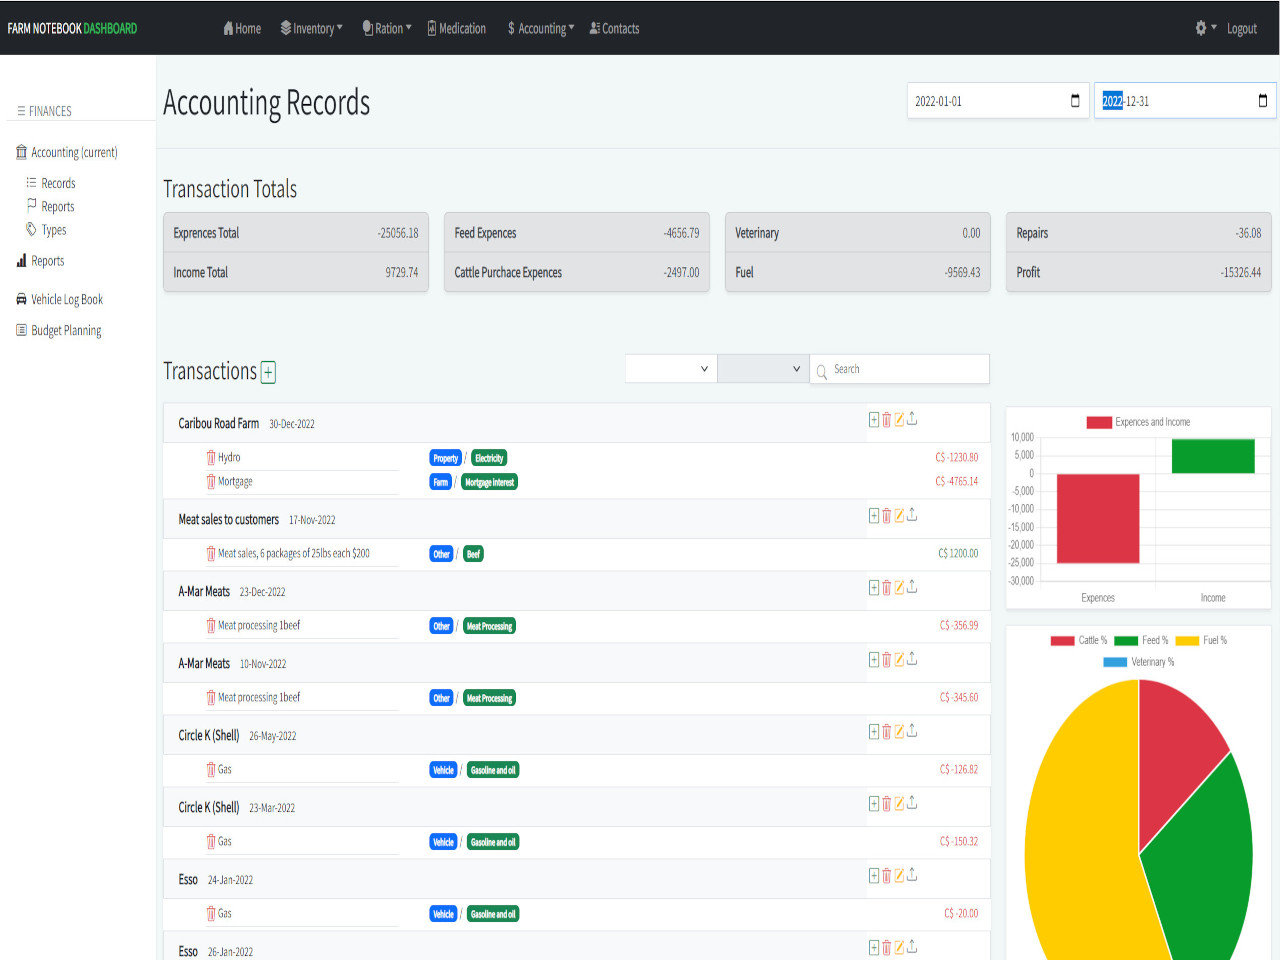Open the settings gear menu
The image size is (1280, 960).
[x=1205, y=28]
